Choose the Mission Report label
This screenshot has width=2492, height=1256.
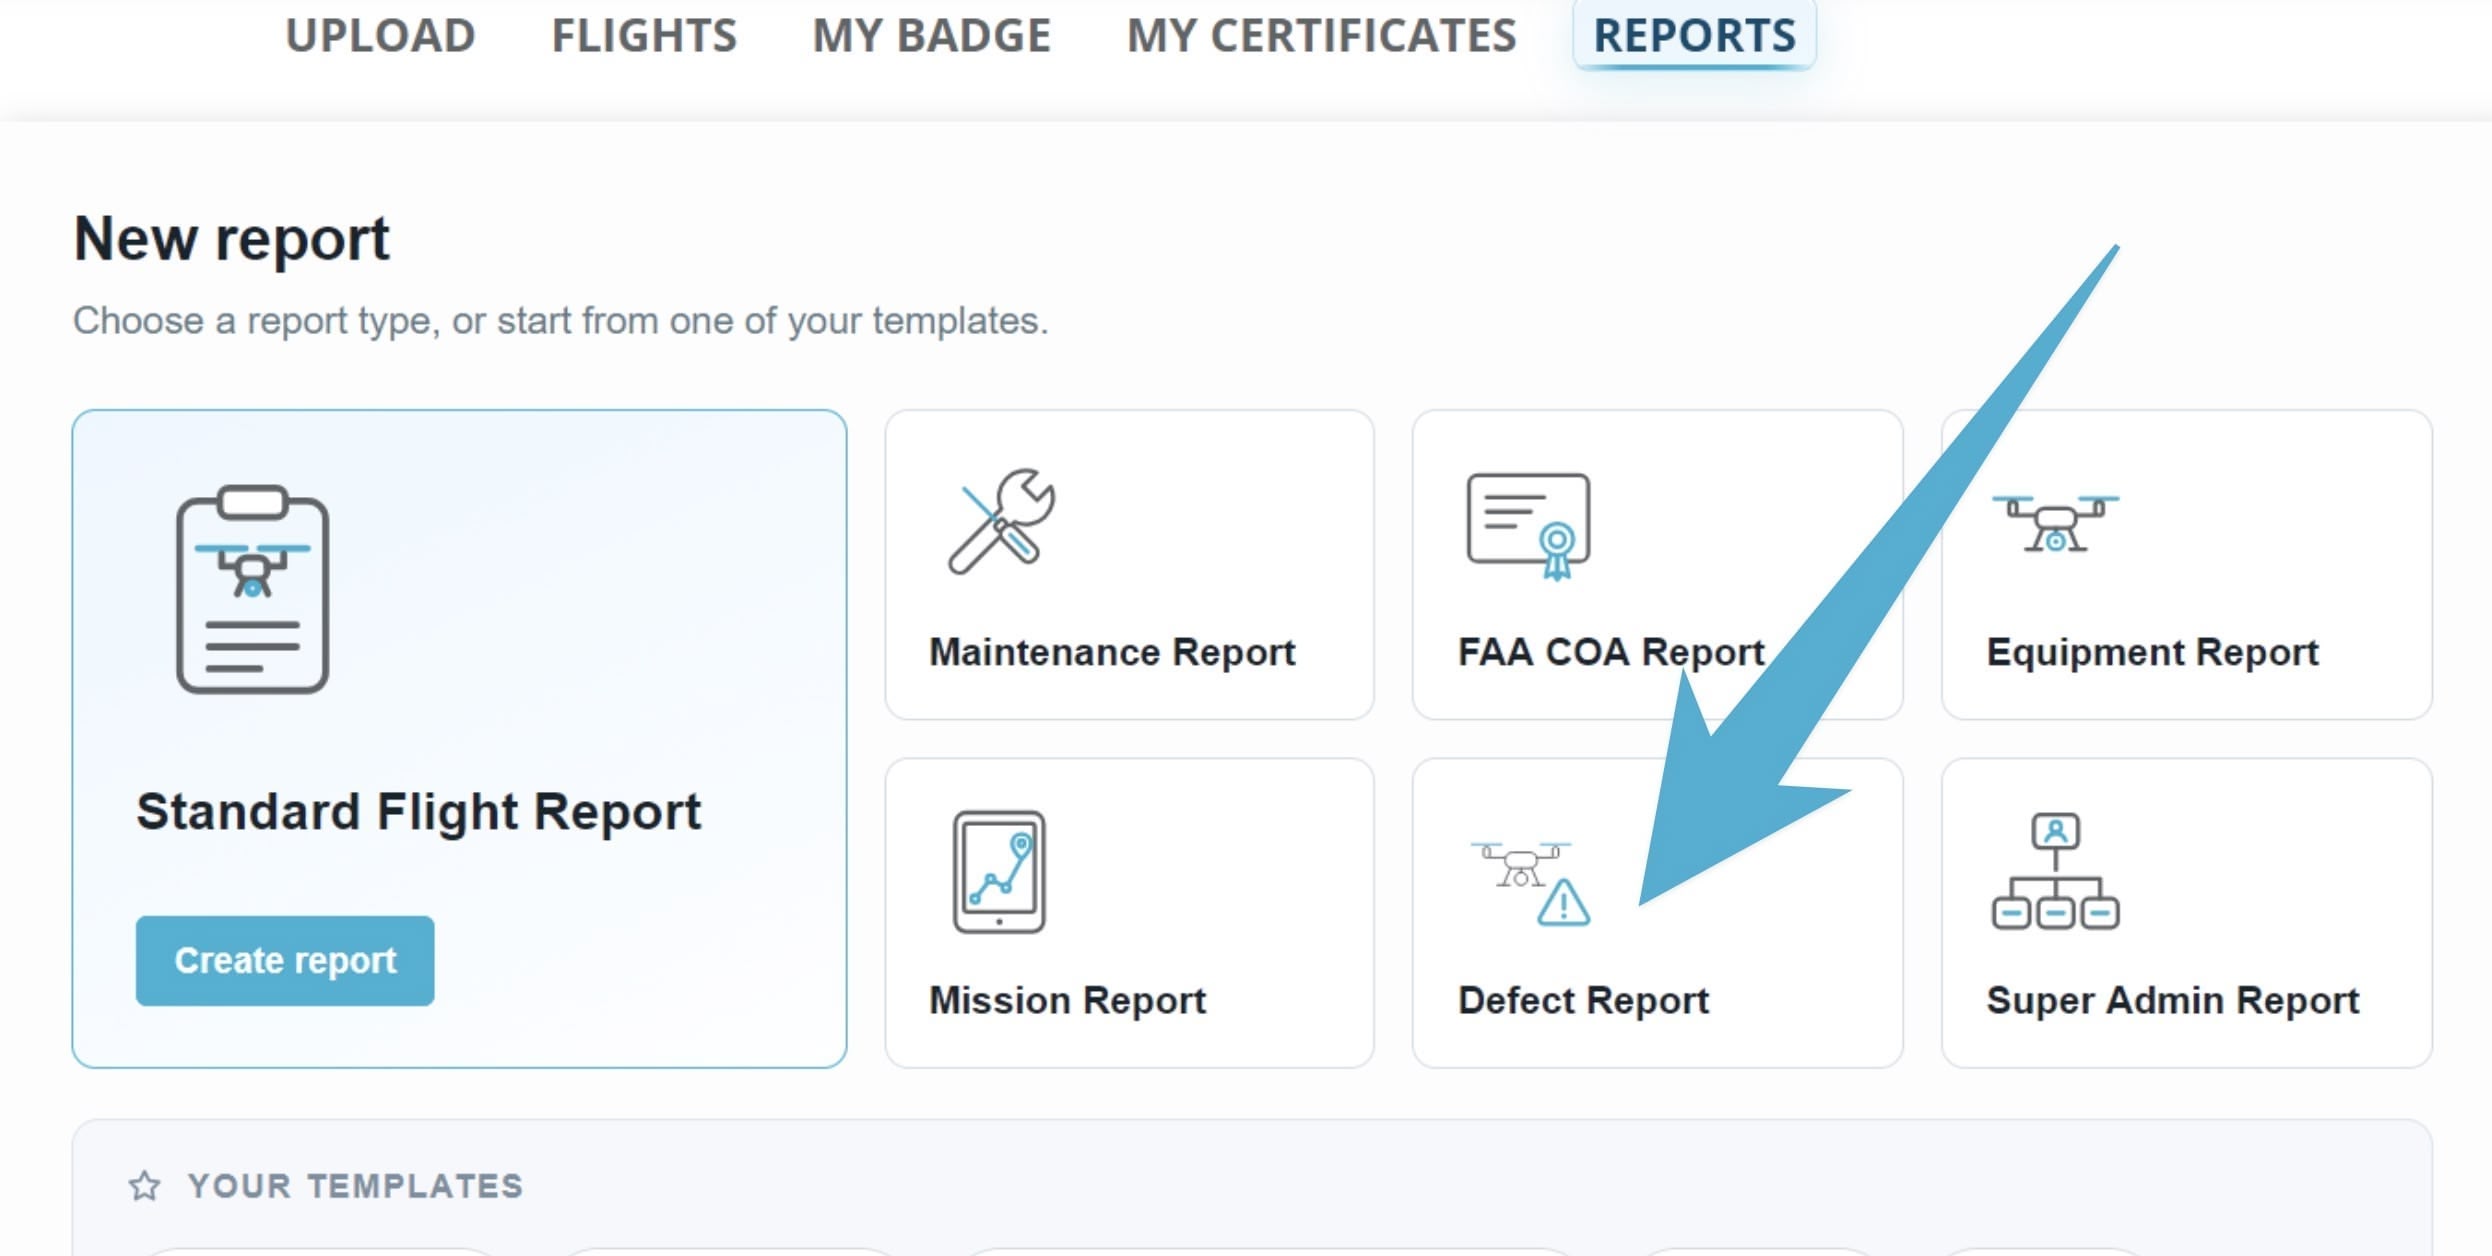[1067, 1000]
